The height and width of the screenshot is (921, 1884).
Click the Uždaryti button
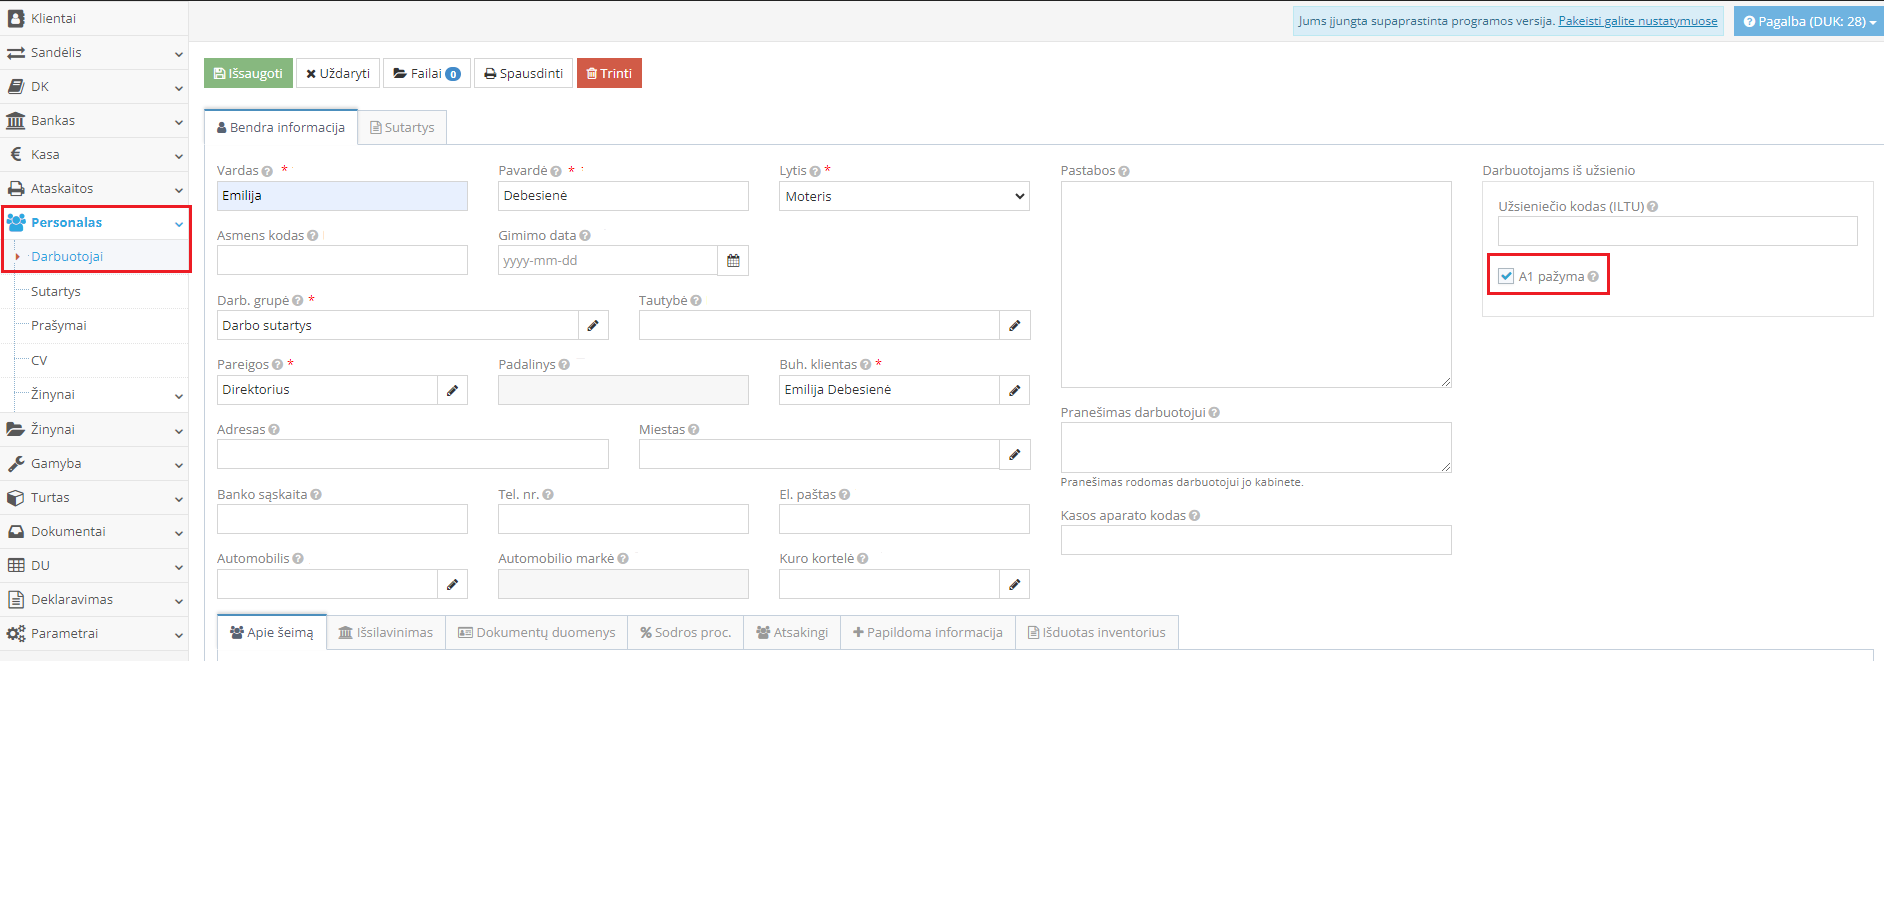pyautogui.click(x=338, y=73)
